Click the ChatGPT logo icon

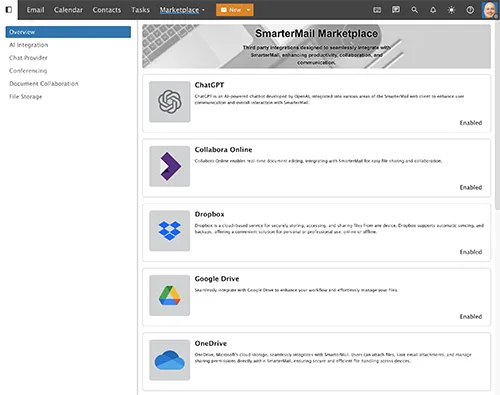[x=170, y=102]
